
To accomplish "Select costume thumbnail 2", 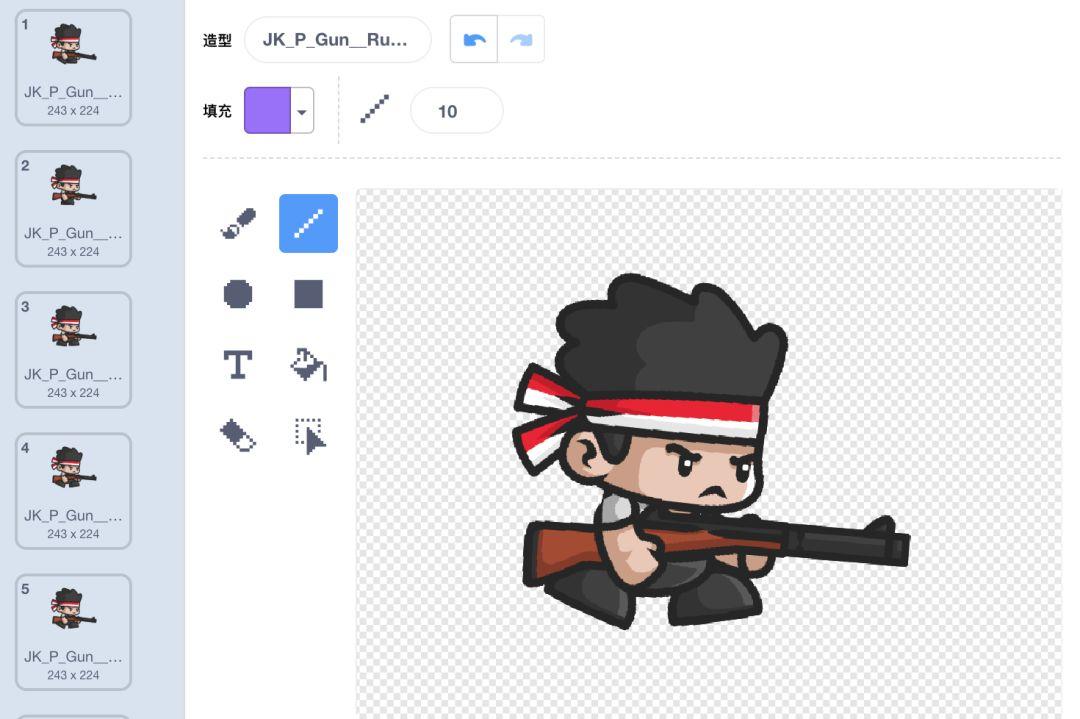I will (73, 209).
